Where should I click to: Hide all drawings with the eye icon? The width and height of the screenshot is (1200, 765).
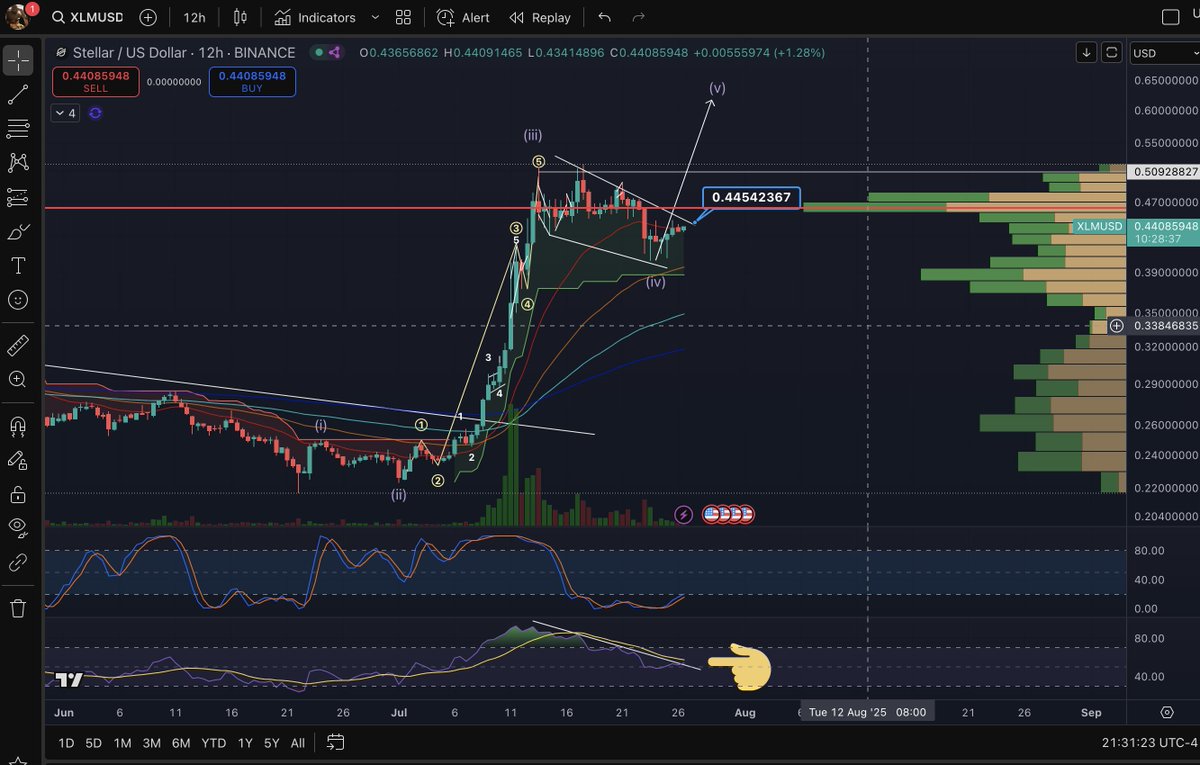point(18,527)
